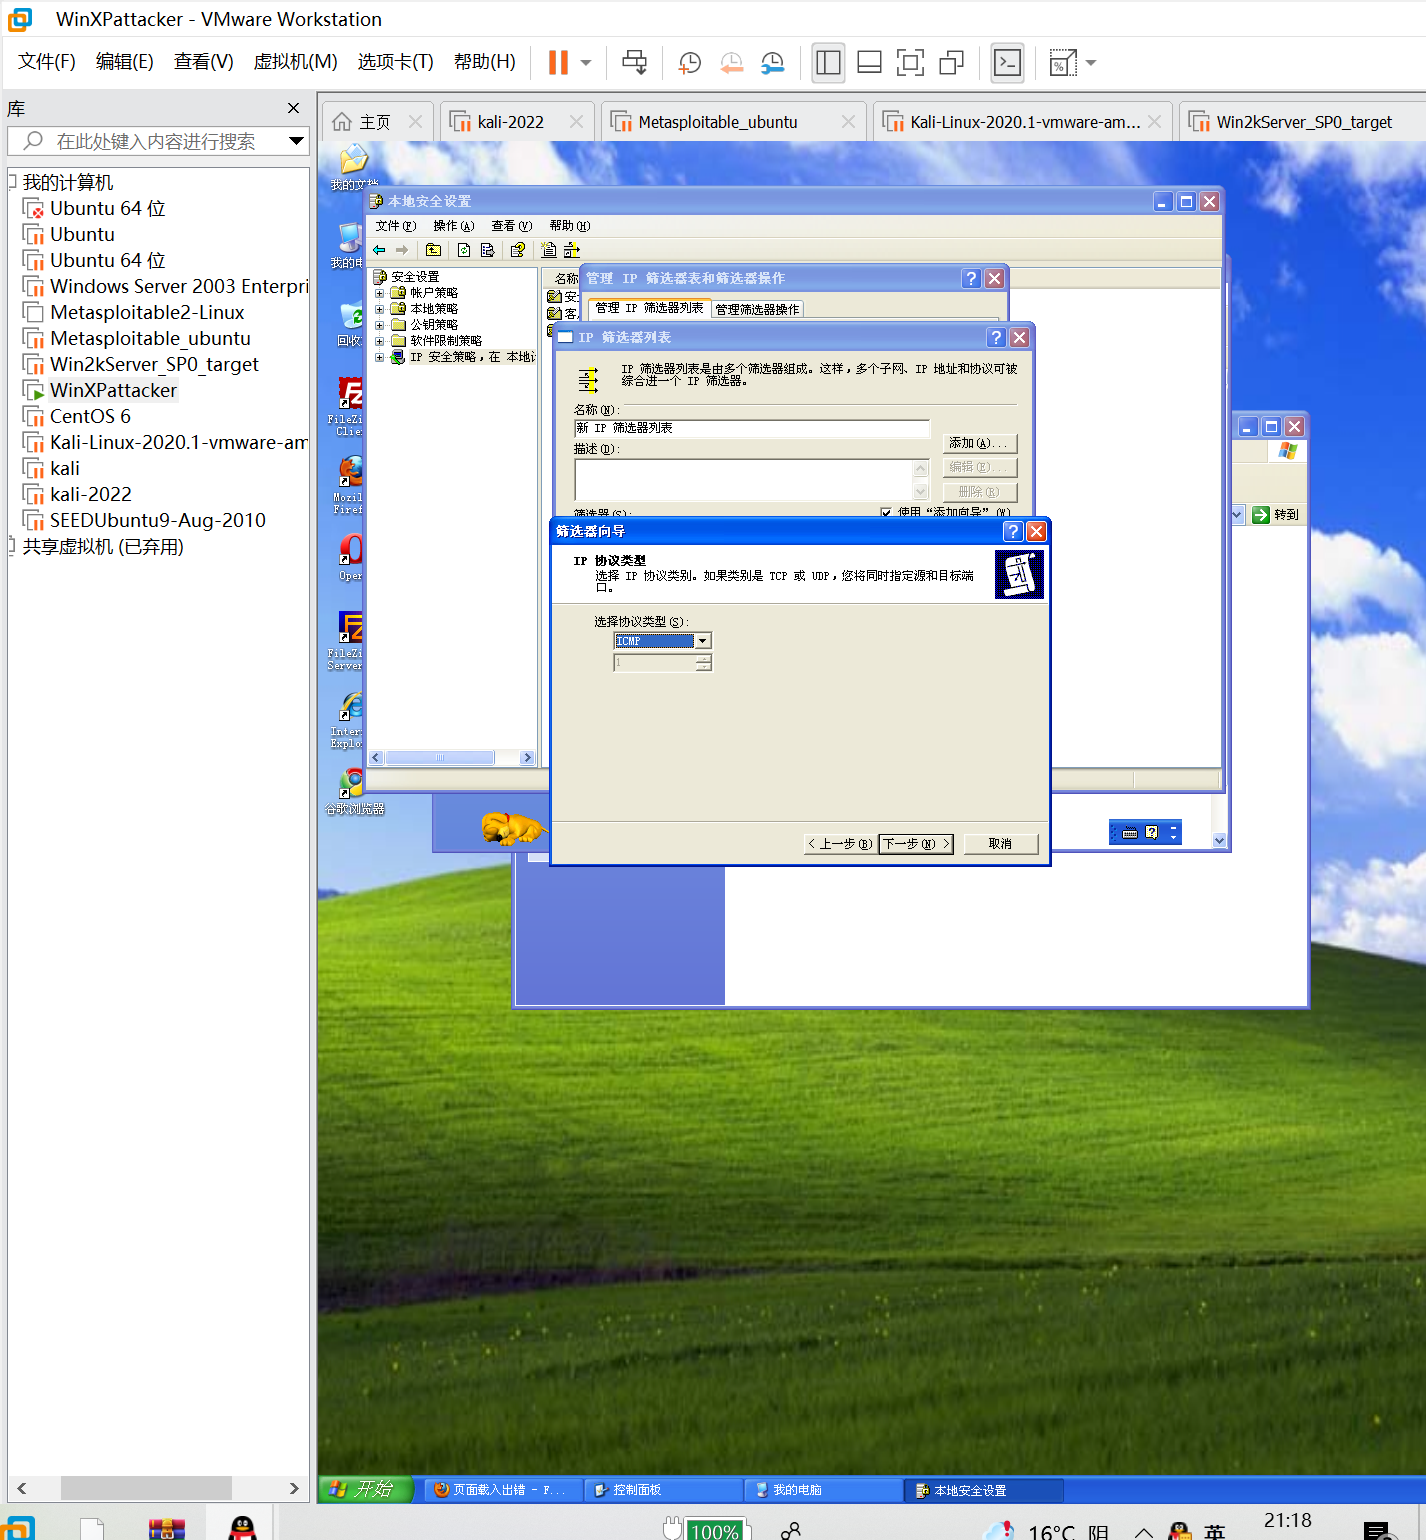Send Ctrl+Alt+Del to the virtual machine
Screen dimensions: 1426x1540
[x=634, y=62]
